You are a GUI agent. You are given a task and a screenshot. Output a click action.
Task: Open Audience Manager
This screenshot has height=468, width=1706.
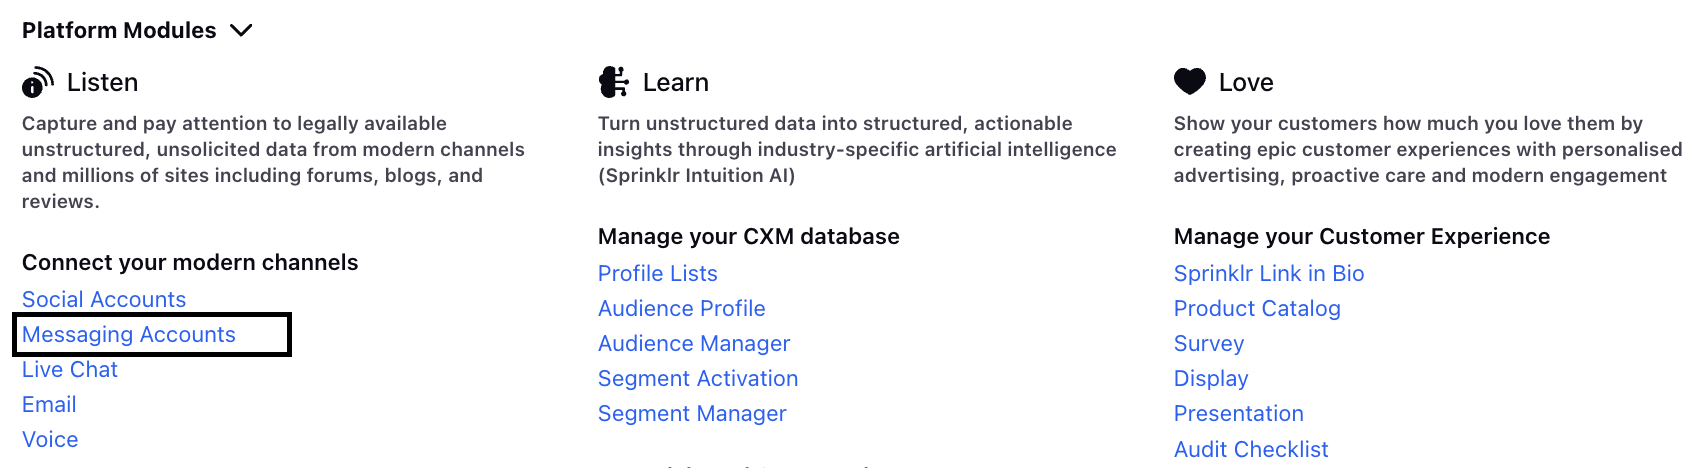[x=694, y=344]
